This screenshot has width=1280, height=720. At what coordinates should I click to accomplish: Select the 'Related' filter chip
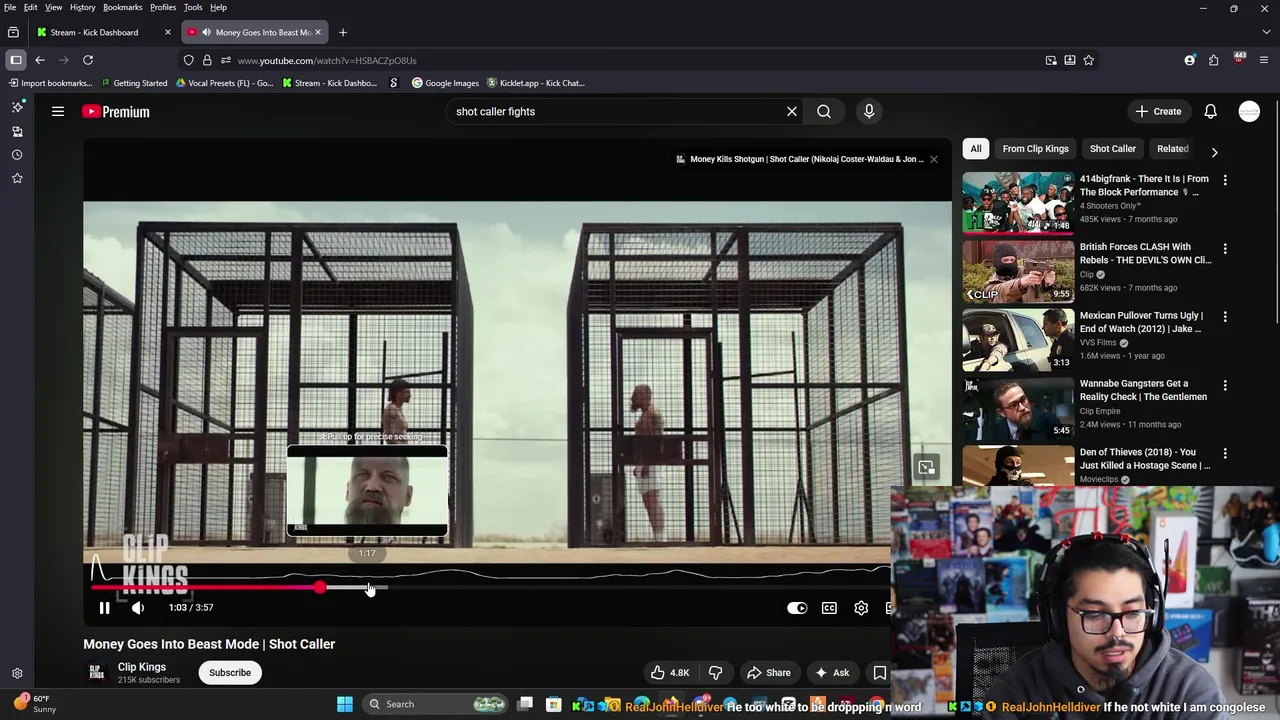[x=1172, y=149]
